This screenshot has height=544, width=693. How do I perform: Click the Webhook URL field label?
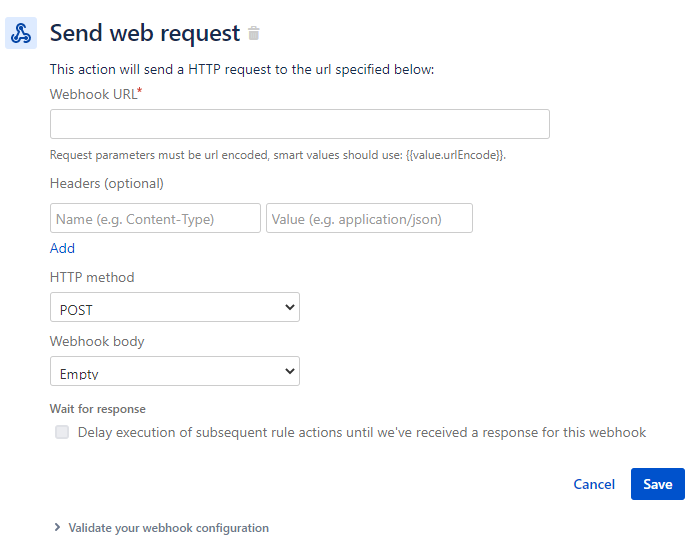pyautogui.click(x=95, y=94)
